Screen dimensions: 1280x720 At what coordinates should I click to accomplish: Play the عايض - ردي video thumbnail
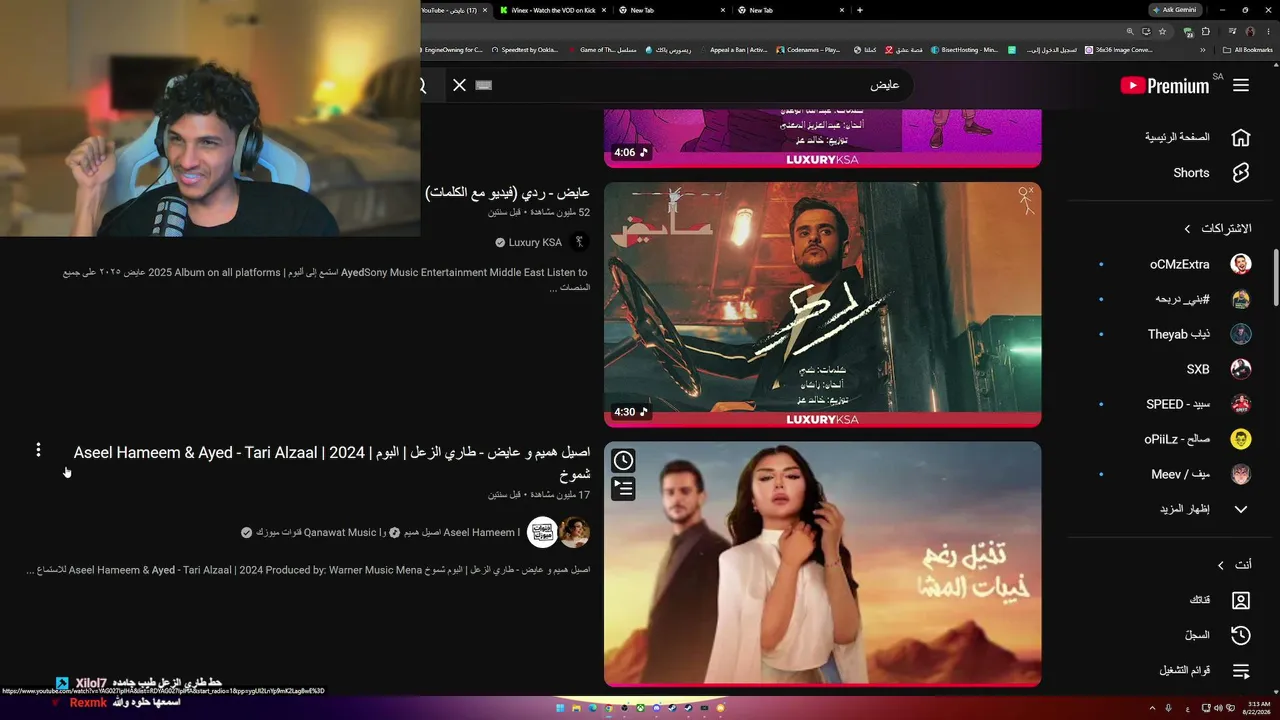coord(822,304)
